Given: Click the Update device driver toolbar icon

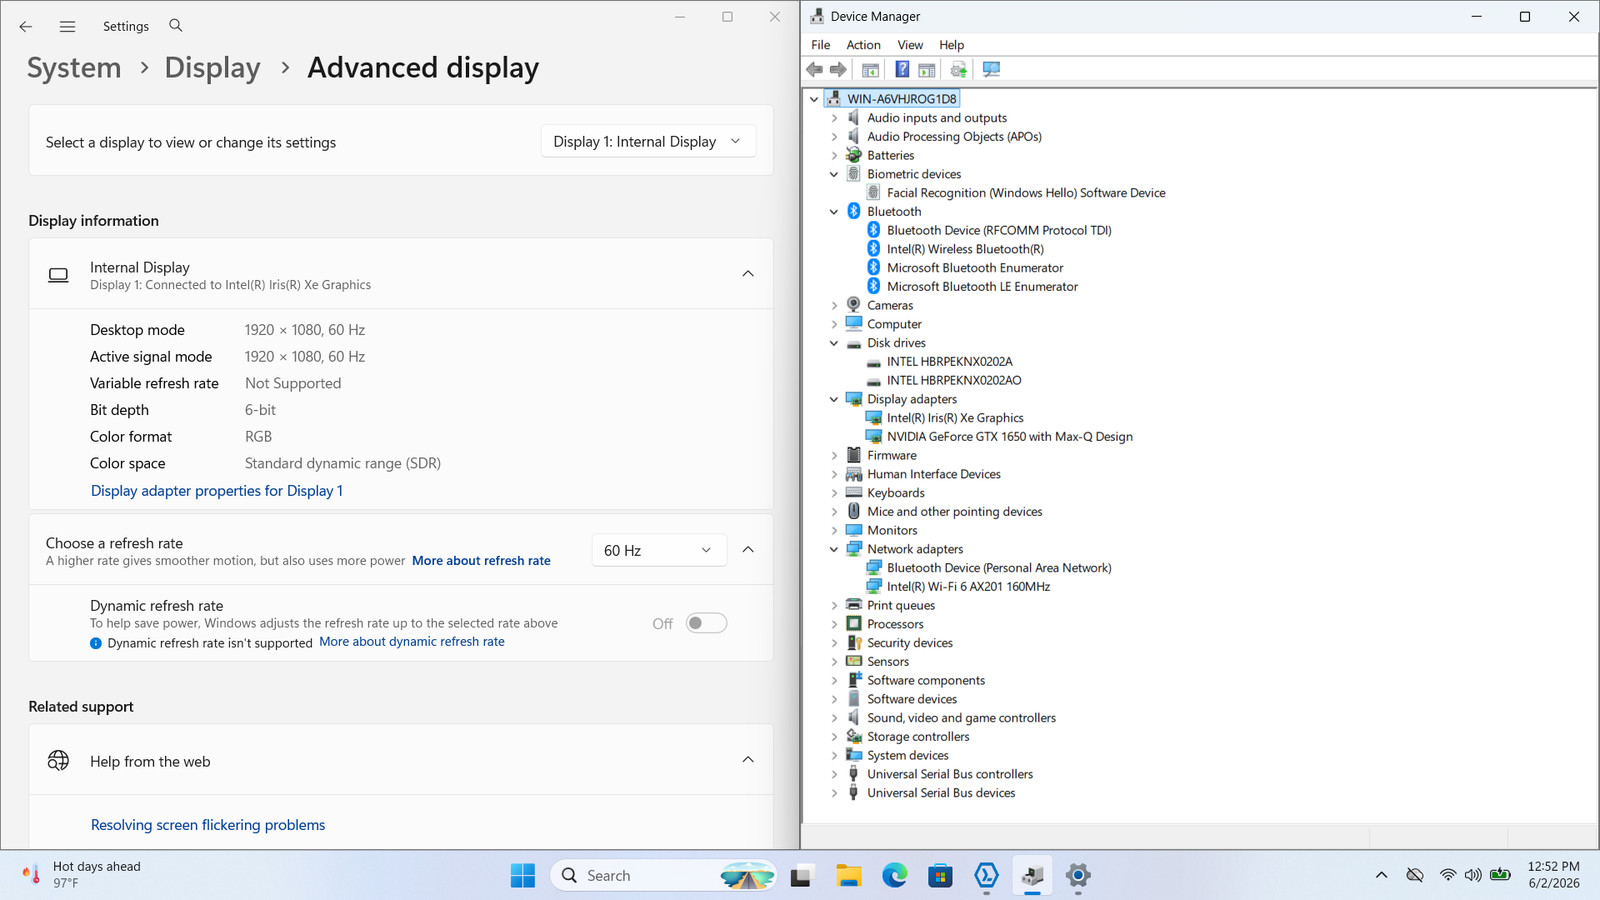Looking at the screenshot, I should tap(959, 69).
